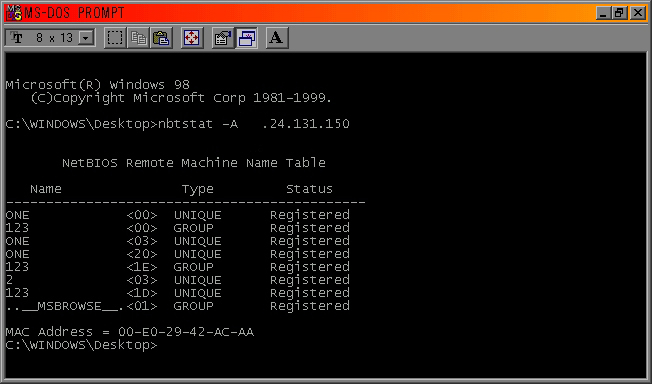Click the MS-DOS PROMPT title bar text
Image resolution: width=652 pixels, height=384 pixels.
point(74,13)
